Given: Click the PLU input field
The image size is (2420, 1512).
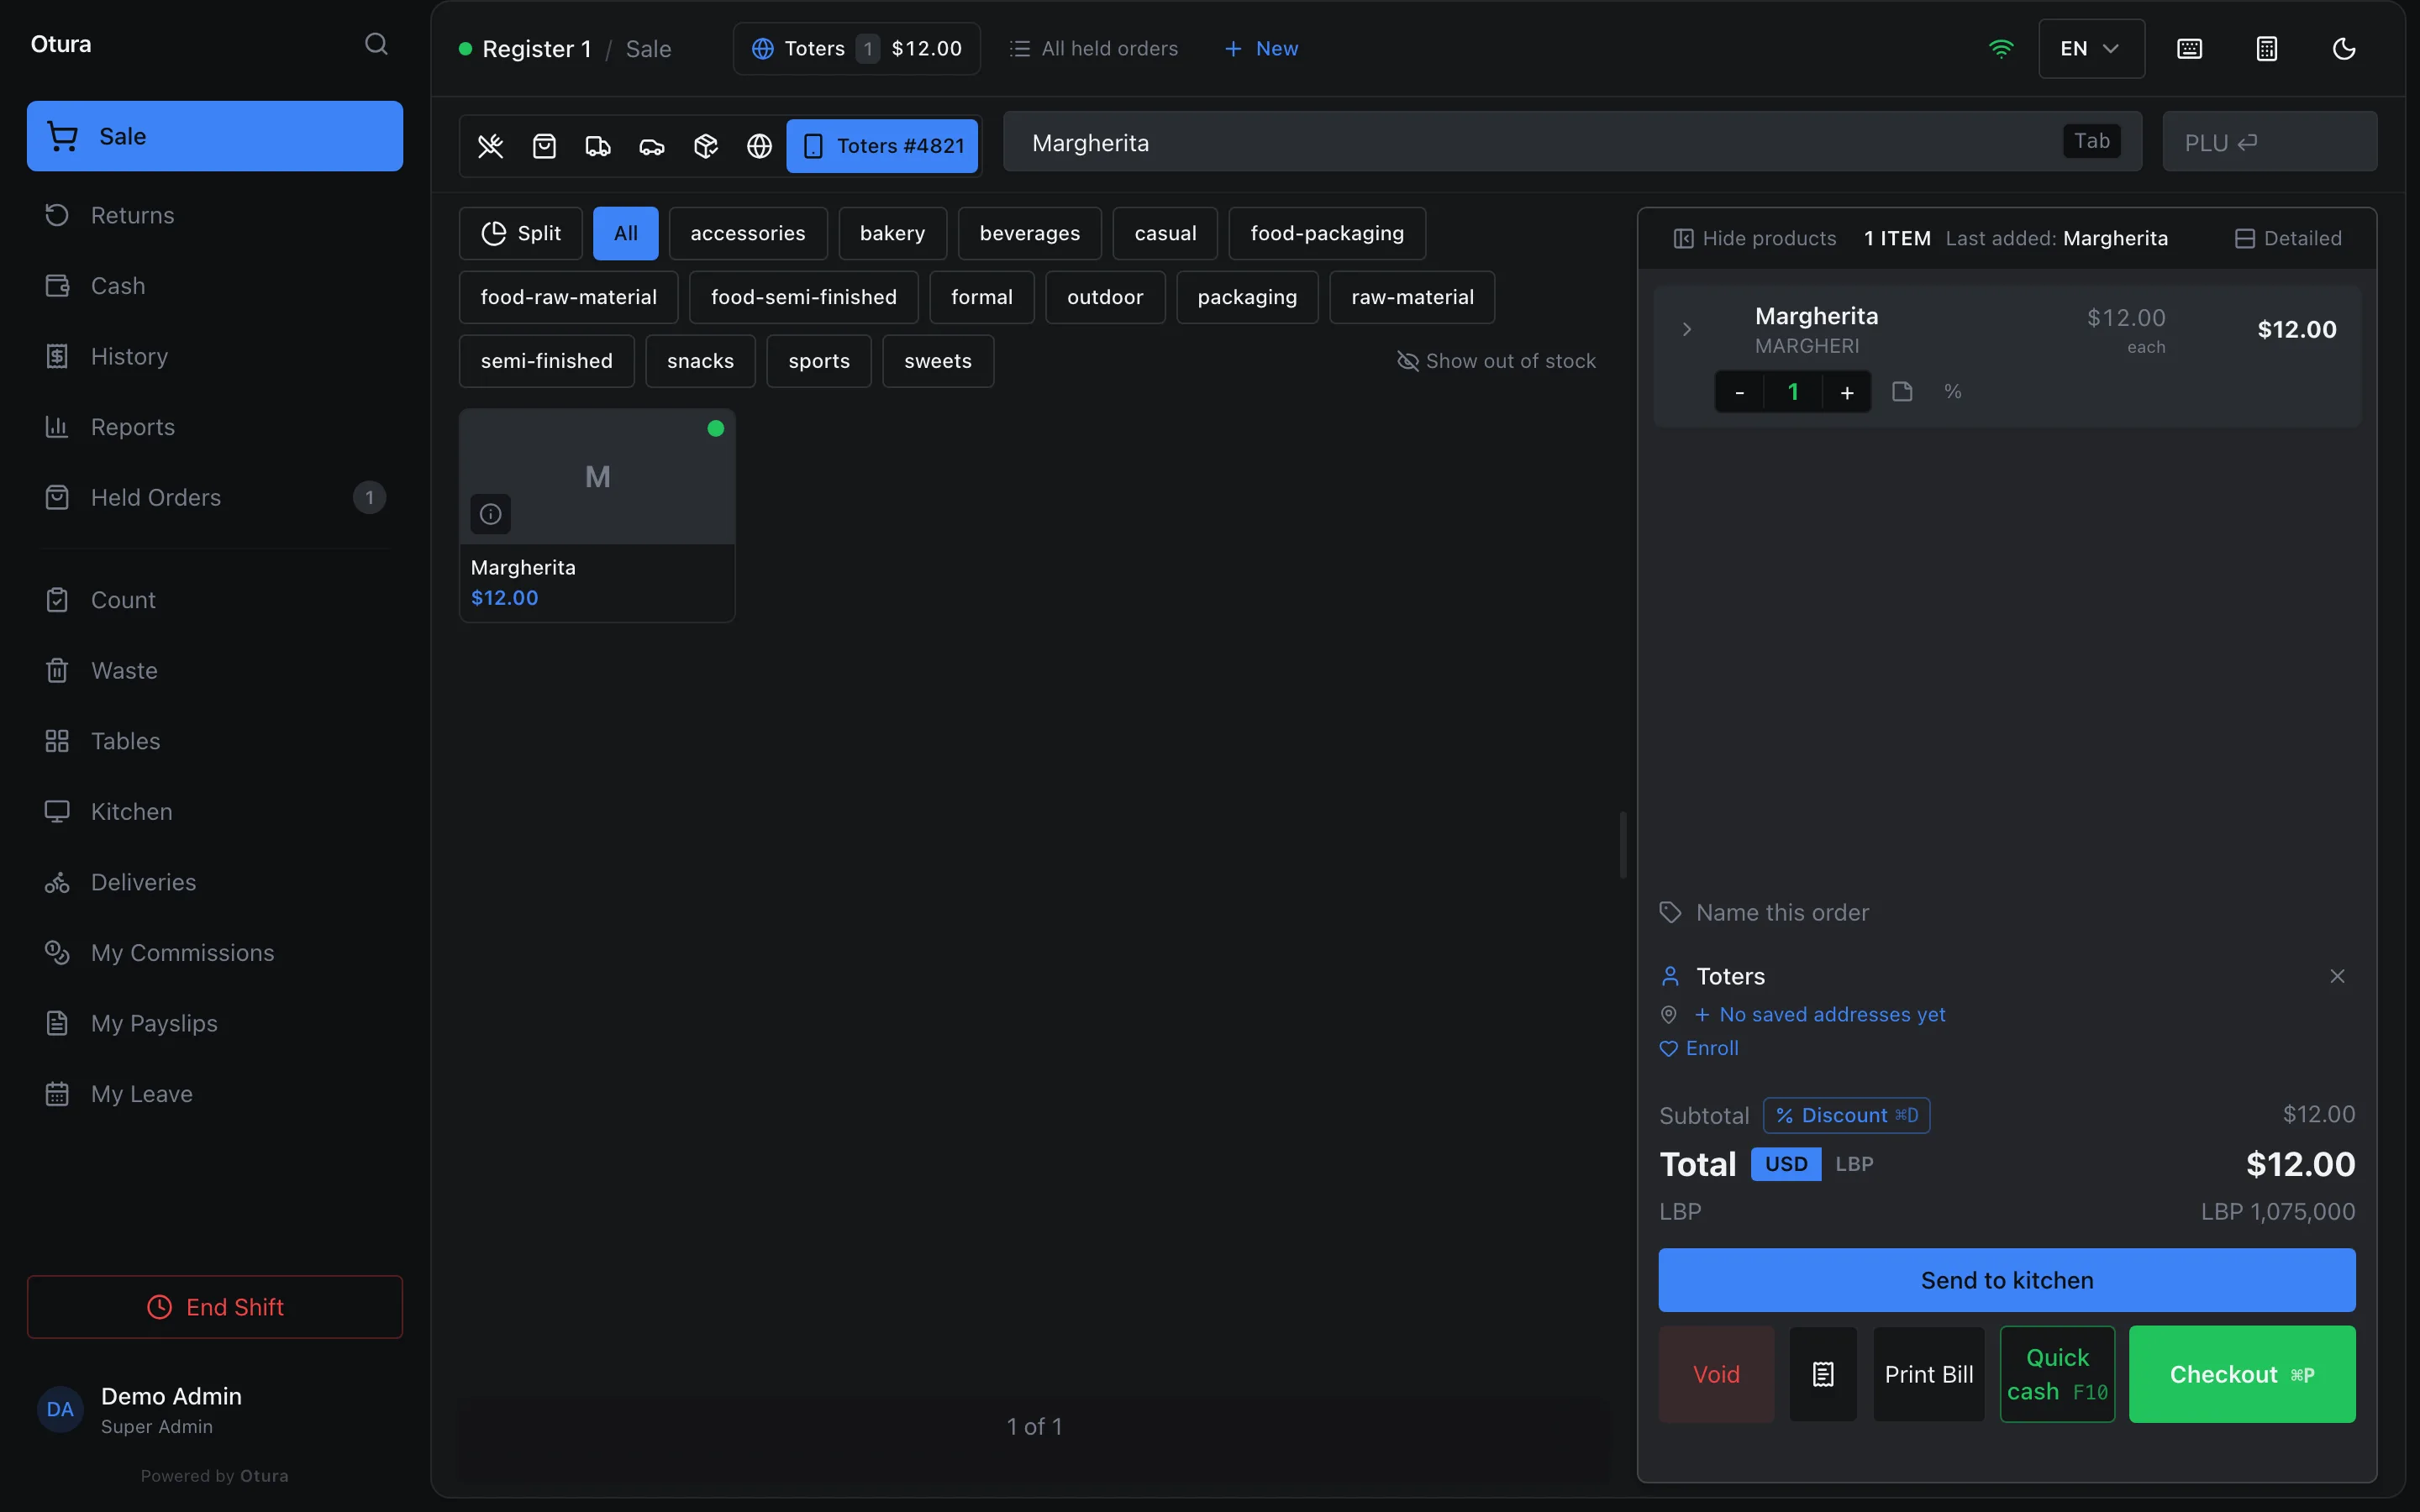Looking at the screenshot, I should tap(2269, 142).
